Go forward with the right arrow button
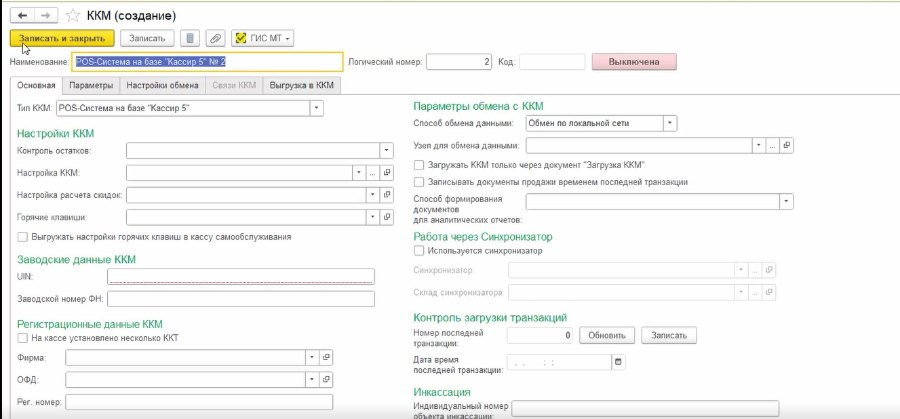The image size is (900, 419). pos(48,15)
